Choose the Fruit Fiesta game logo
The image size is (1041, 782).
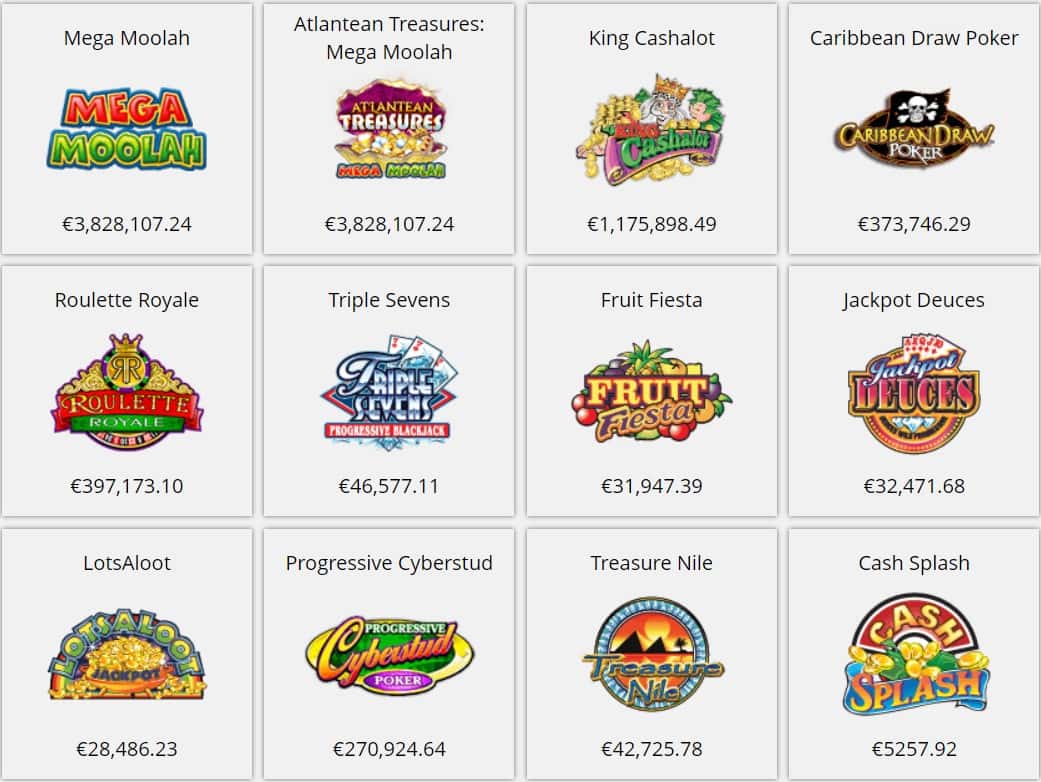pos(651,391)
